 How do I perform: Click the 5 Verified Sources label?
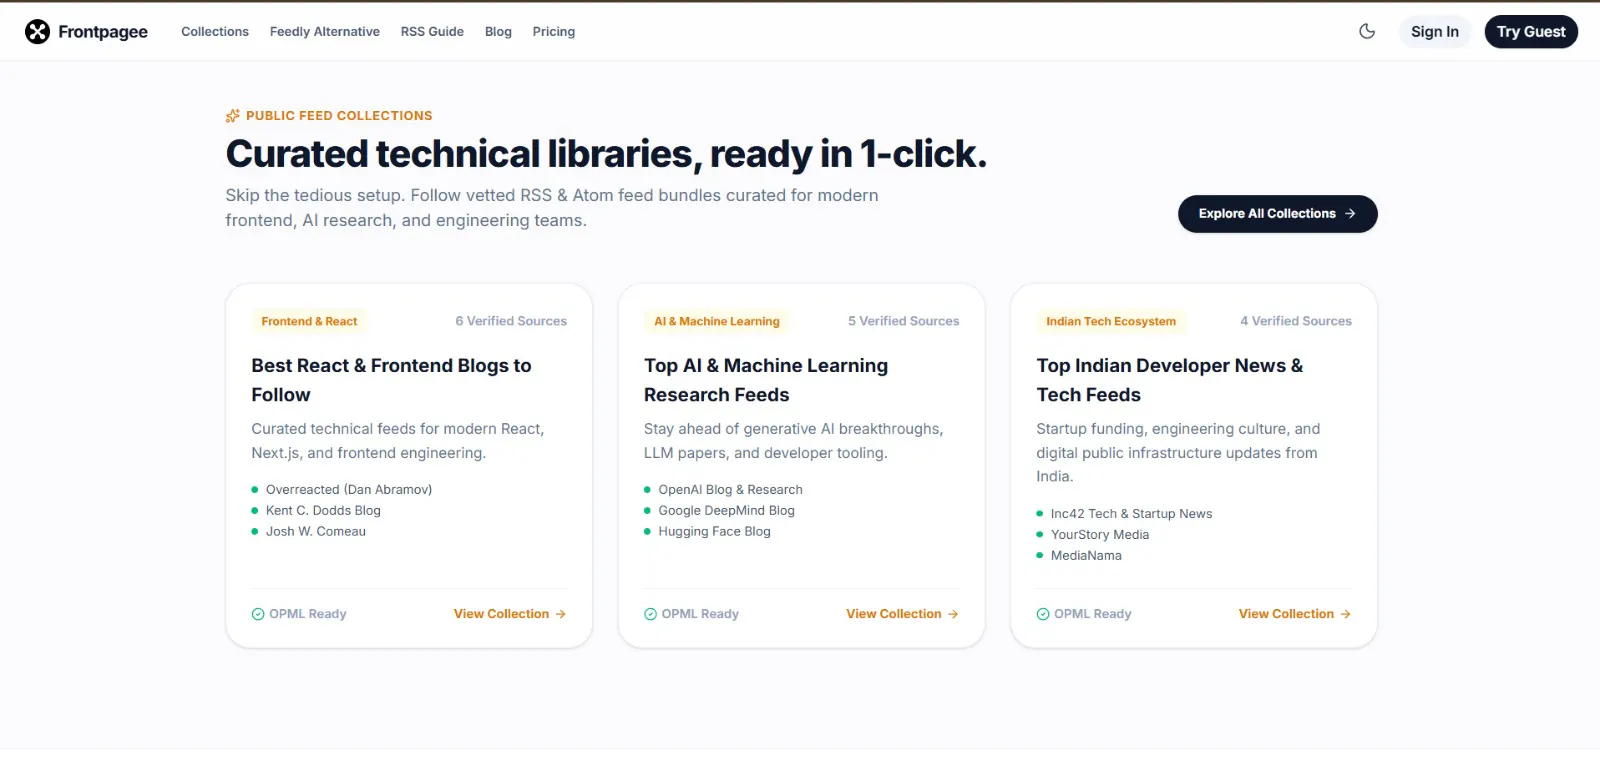coord(904,321)
